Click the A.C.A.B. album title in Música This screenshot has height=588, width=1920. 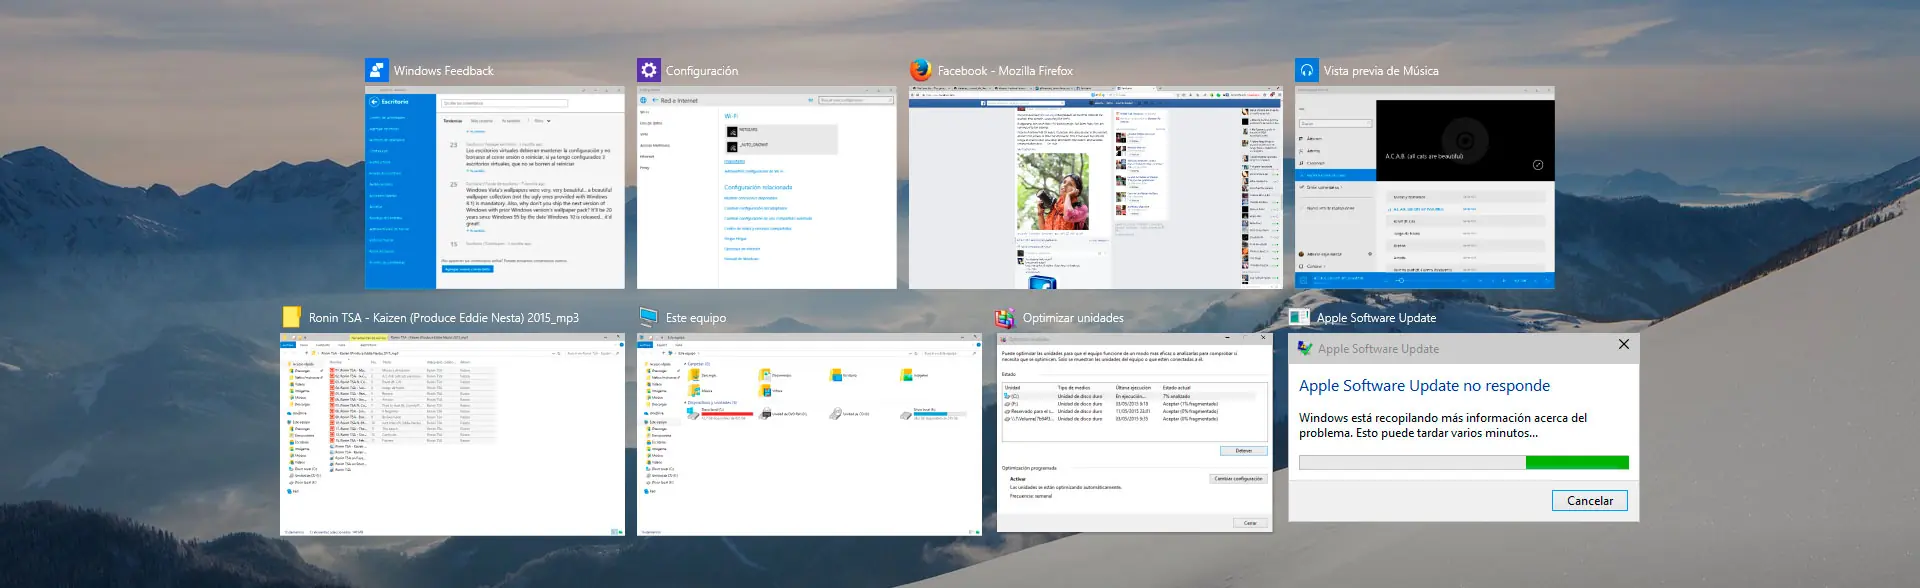(x=1424, y=156)
